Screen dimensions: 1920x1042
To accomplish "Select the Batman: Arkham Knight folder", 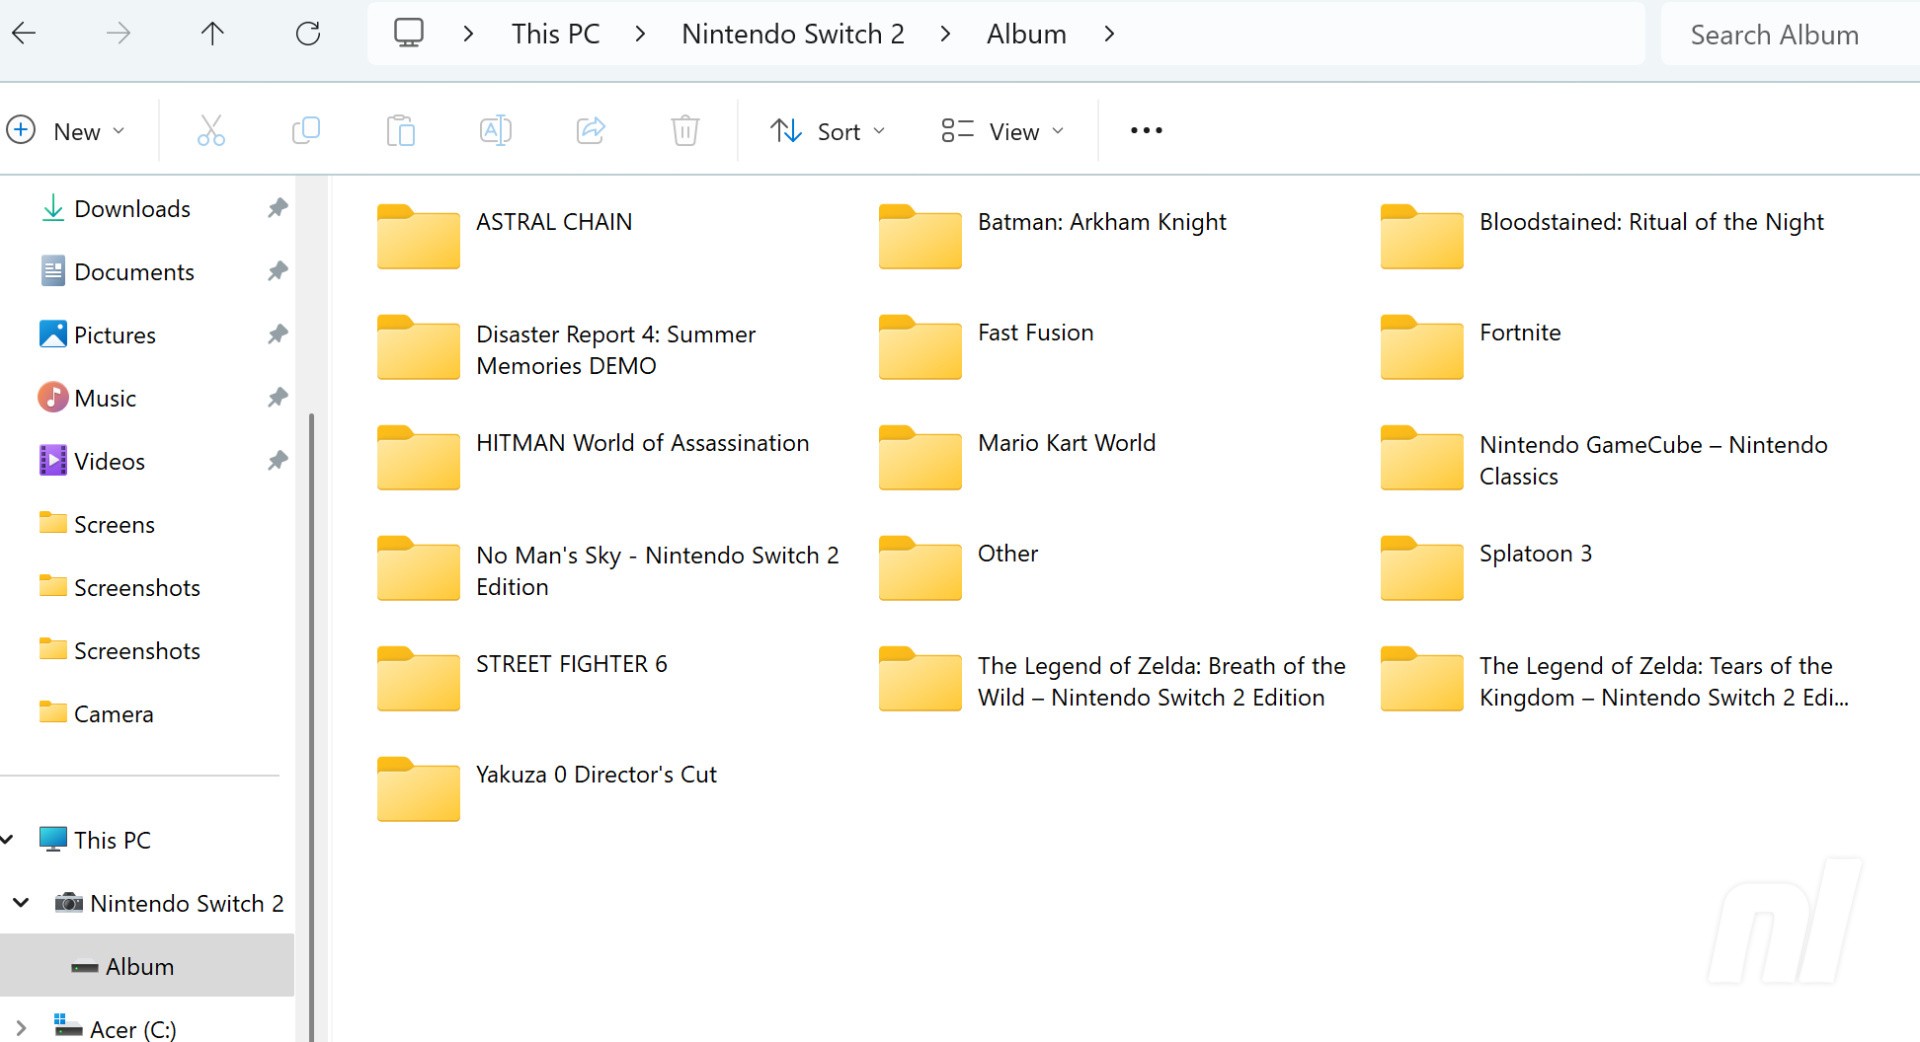I will pos(1053,236).
